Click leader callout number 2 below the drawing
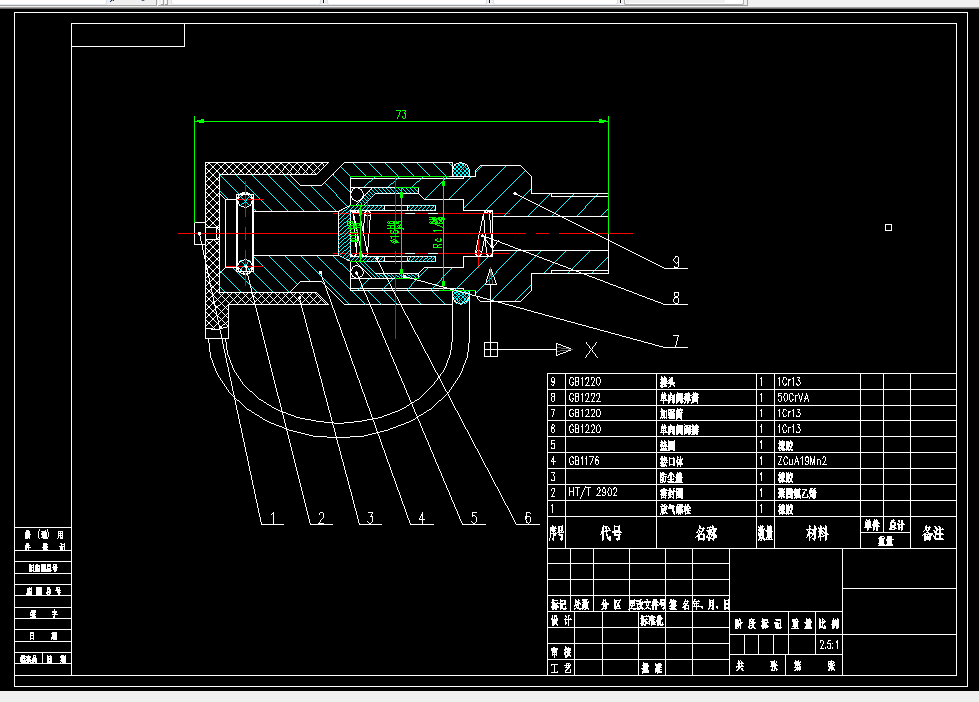This screenshot has width=979, height=702. 322,518
